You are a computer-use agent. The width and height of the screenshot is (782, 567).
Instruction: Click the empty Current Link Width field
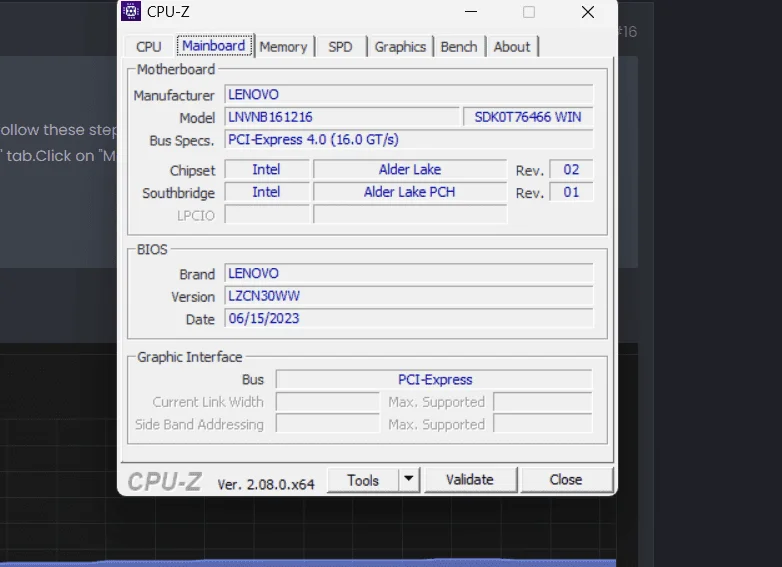(328, 402)
